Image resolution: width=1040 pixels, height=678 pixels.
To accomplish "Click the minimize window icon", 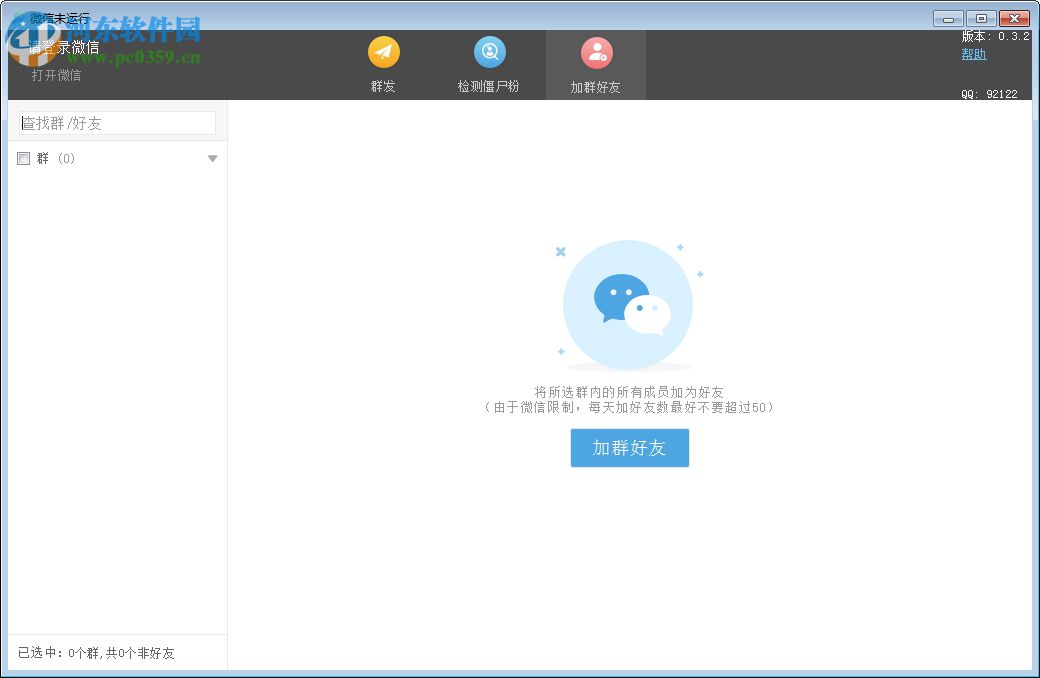I will (946, 18).
